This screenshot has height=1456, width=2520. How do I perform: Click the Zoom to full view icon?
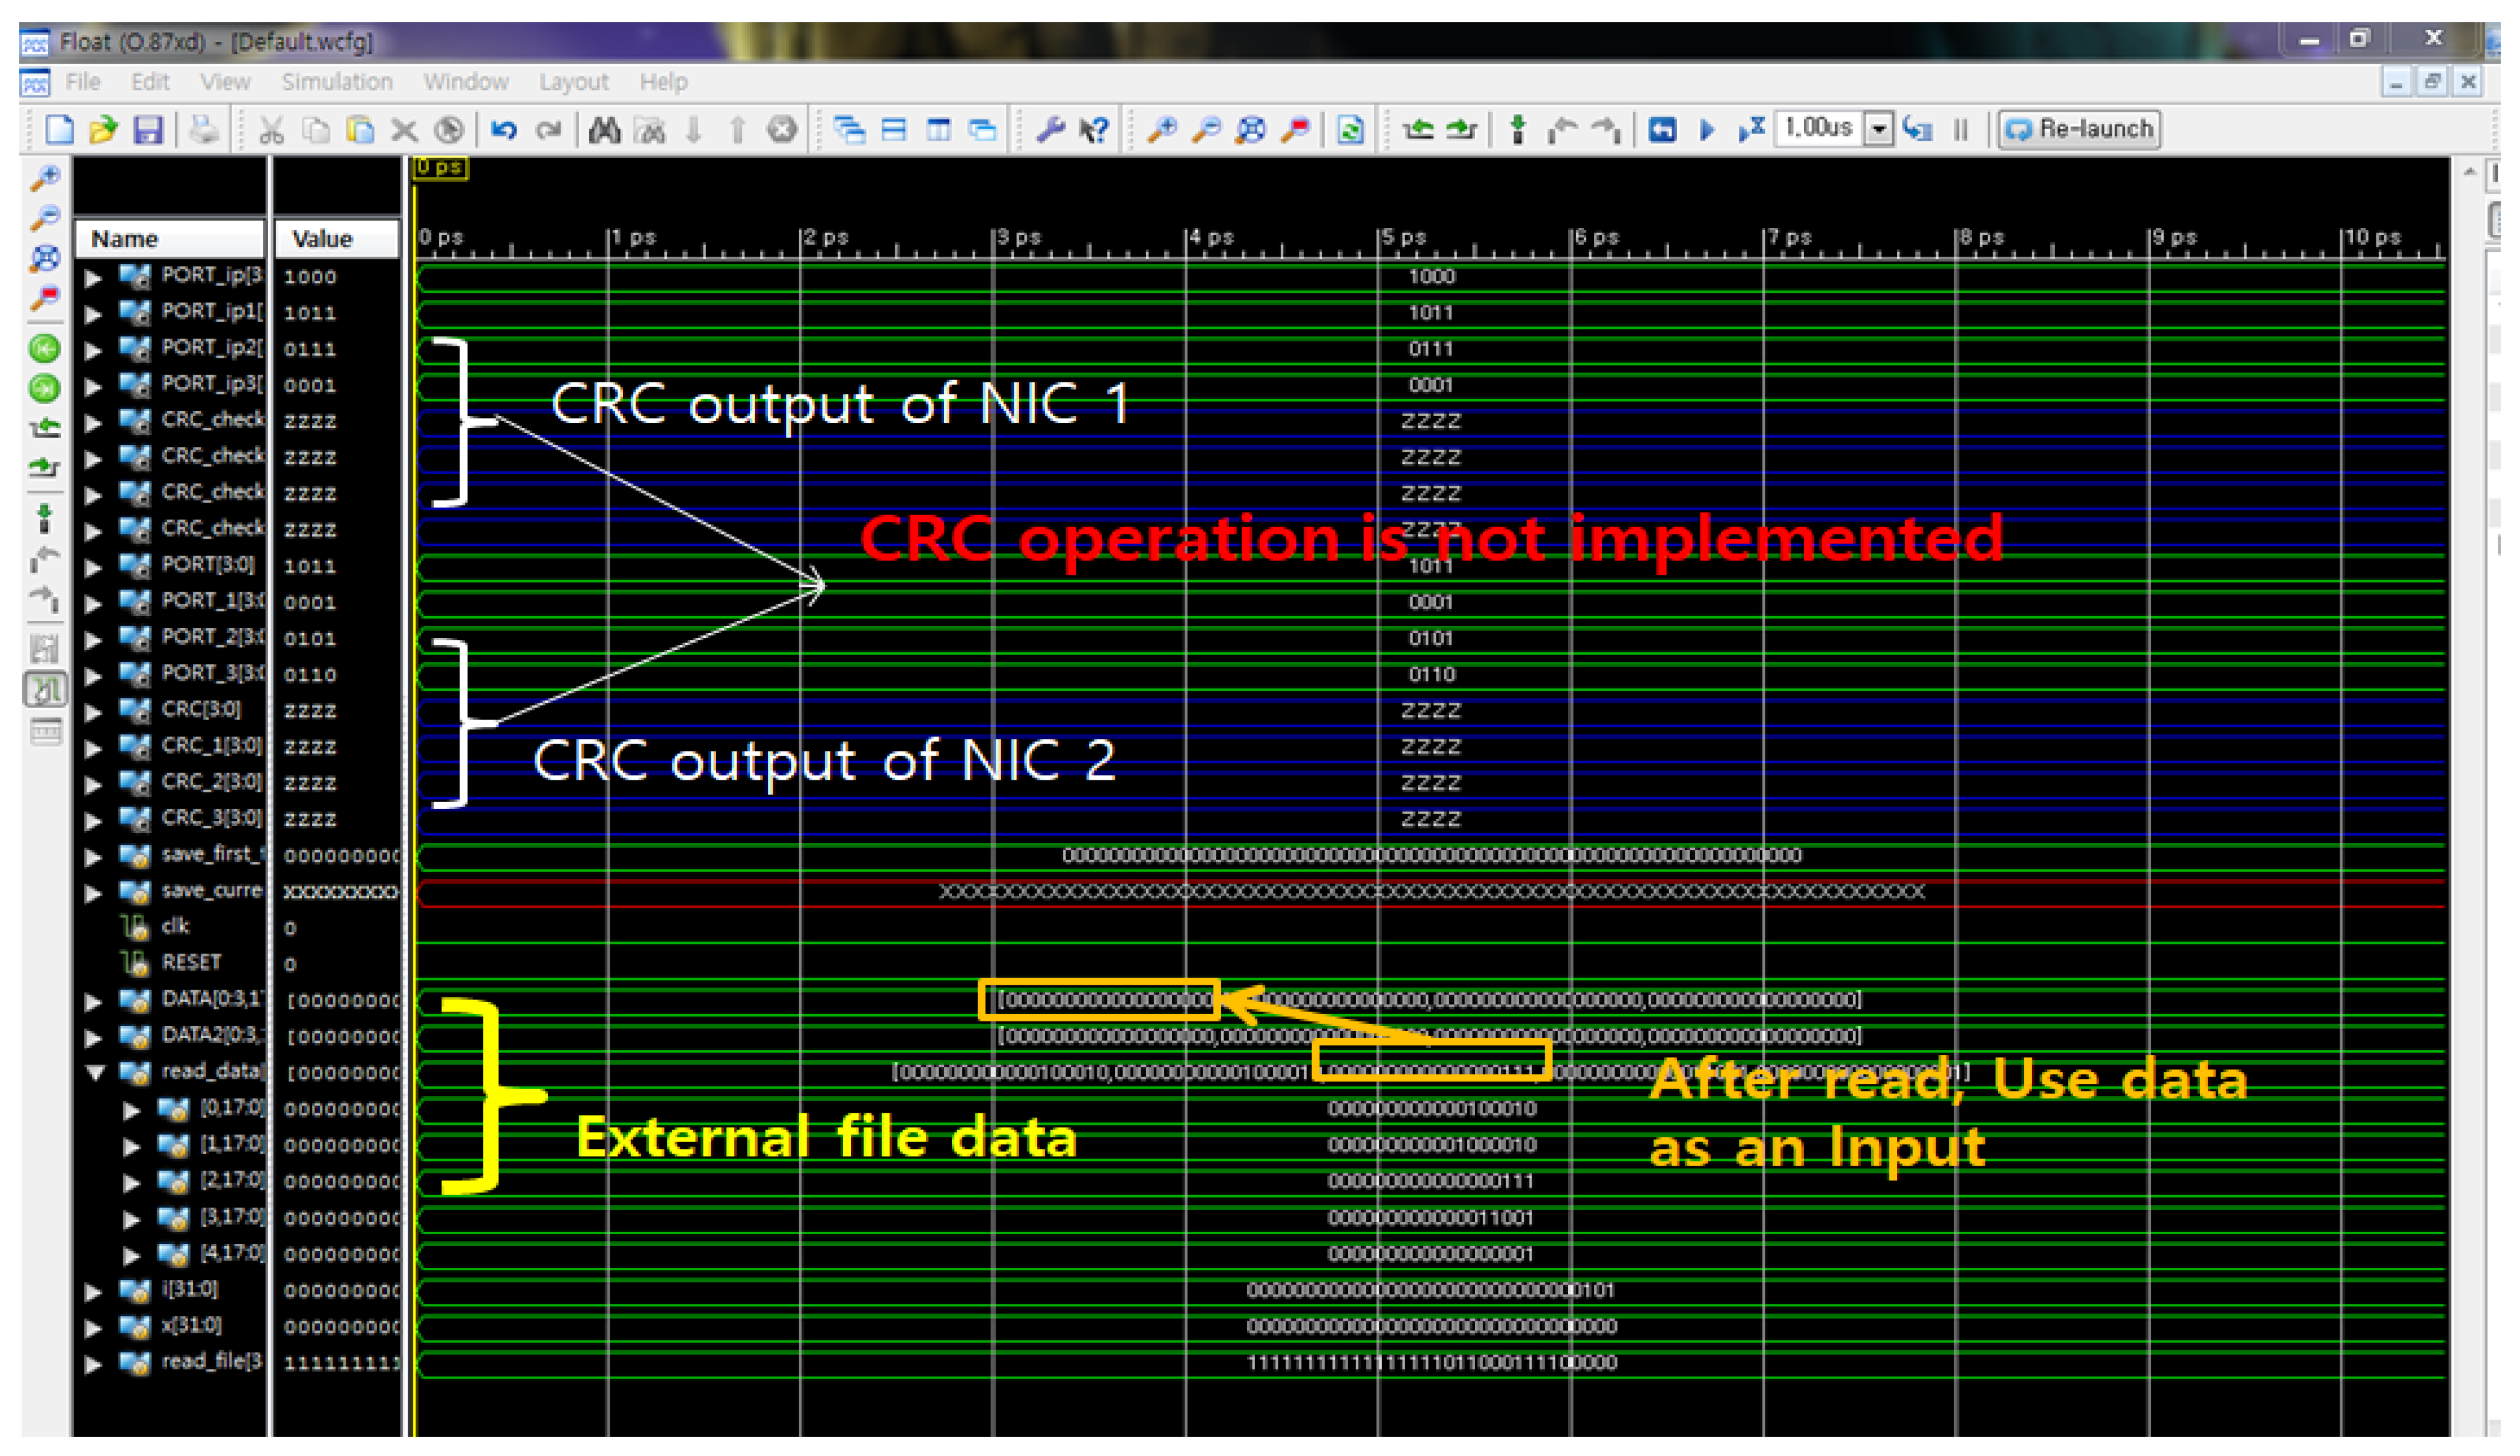coord(1251,130)
